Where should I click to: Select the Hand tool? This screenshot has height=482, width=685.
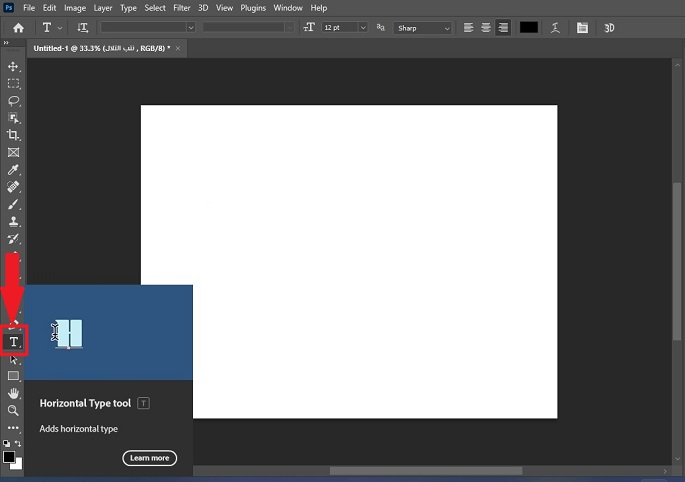13,393
